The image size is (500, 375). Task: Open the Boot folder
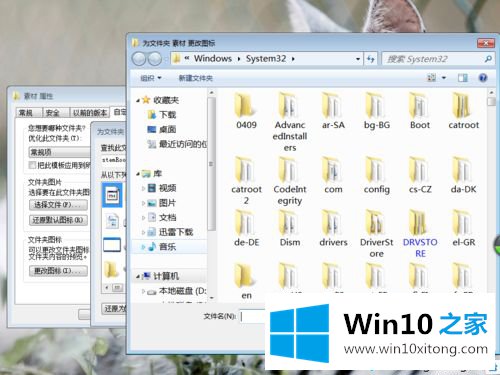tap(420, 111)
